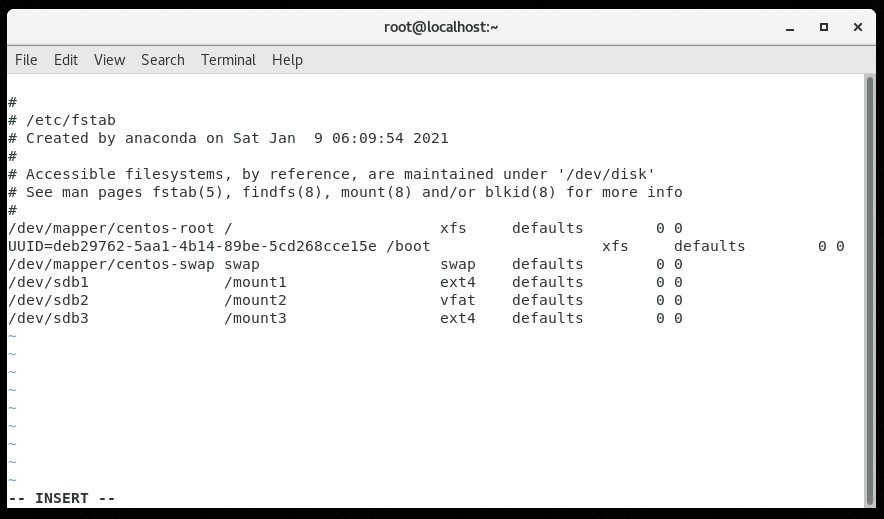Close the root@localhost terminal window
Image resolution: width=884 pixels, height=519 pixels.
(858, 27)
